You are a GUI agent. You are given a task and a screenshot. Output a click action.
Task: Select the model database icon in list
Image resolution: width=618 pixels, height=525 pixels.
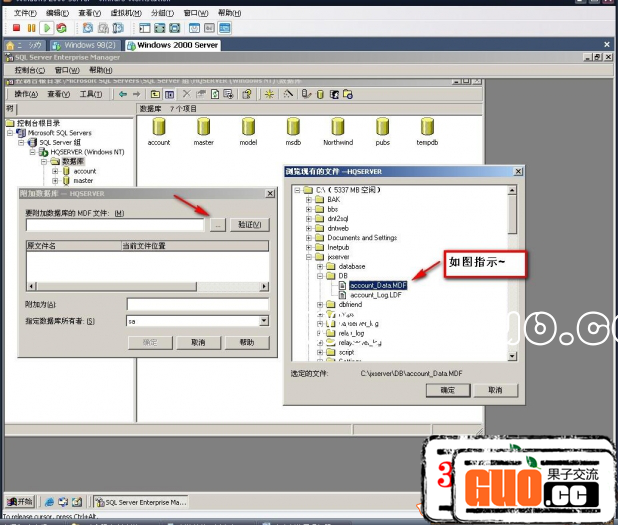248,127
